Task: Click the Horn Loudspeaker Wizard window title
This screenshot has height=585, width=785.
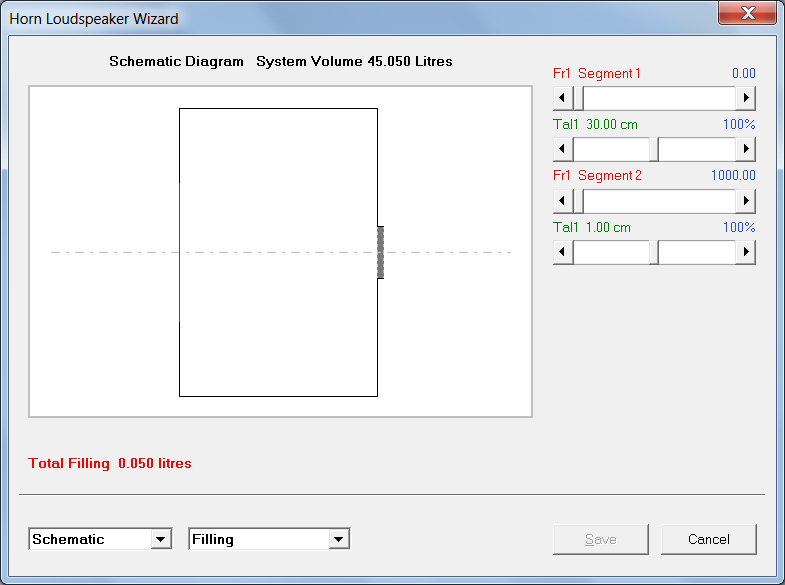Action: coord(94,19)
